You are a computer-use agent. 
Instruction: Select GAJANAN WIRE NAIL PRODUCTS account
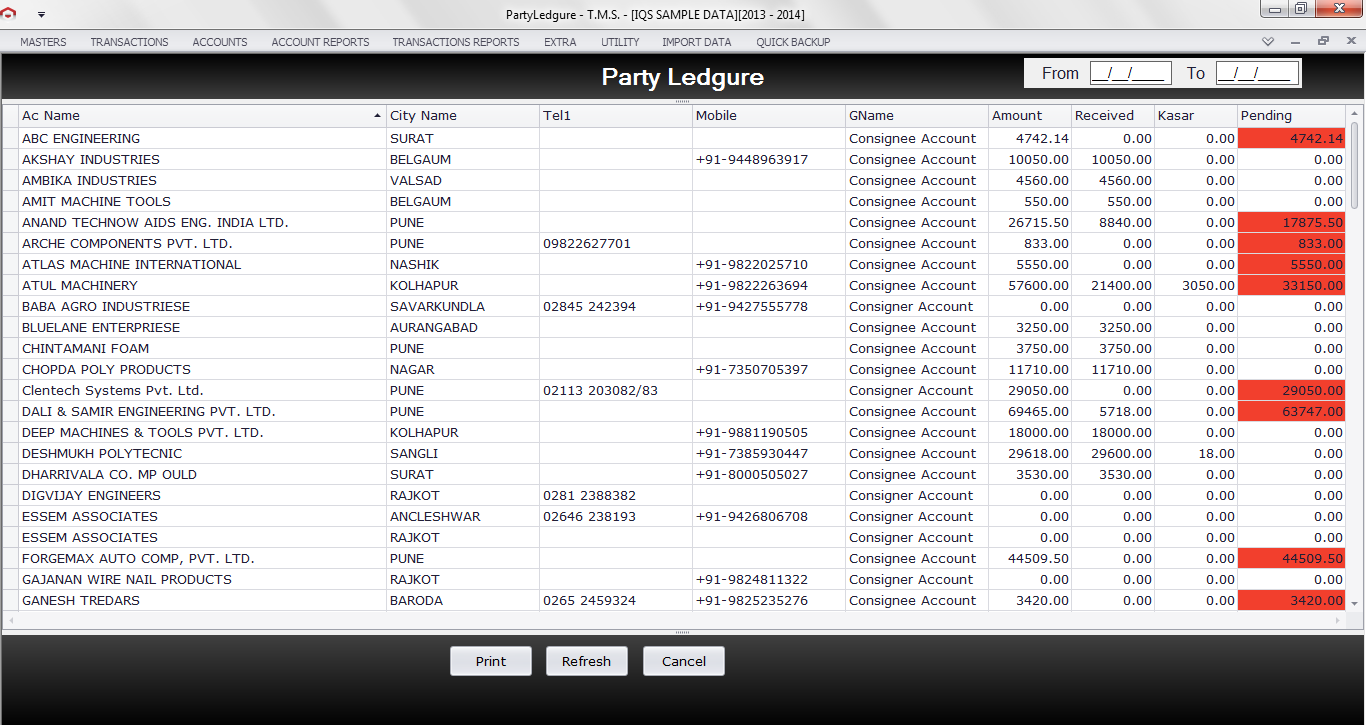pyautogui.click(x=126, y=579)
